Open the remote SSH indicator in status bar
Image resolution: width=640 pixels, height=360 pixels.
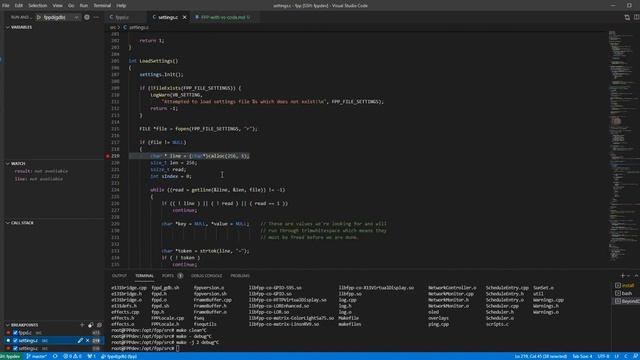click(x=10, y=356)
